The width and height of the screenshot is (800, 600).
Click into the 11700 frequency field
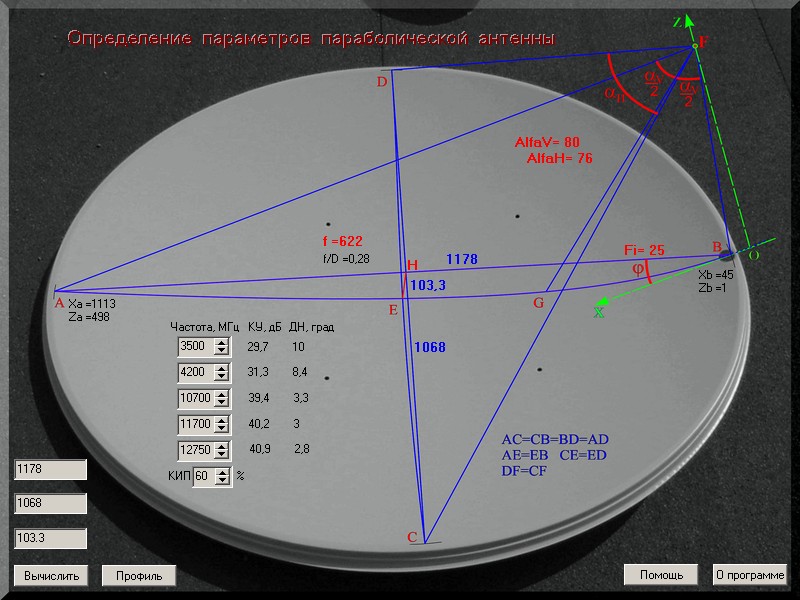[x=196, y=424]
